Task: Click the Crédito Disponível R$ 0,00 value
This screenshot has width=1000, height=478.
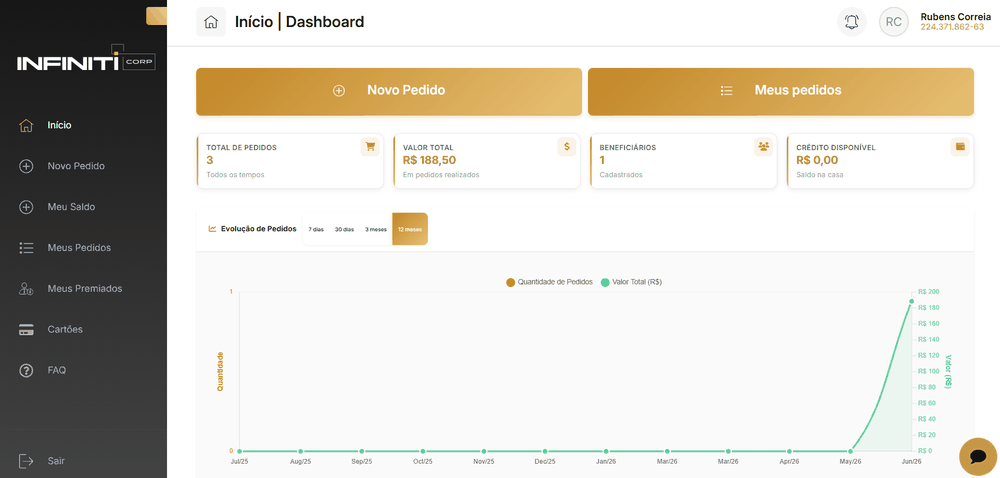Action: tap(817, 160)
